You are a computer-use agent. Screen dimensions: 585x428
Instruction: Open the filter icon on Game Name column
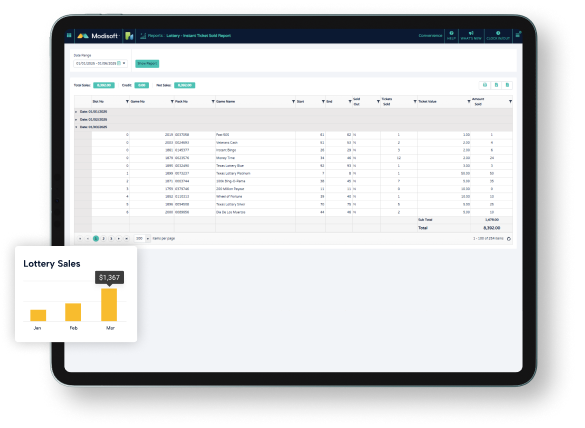pos(293,101)
